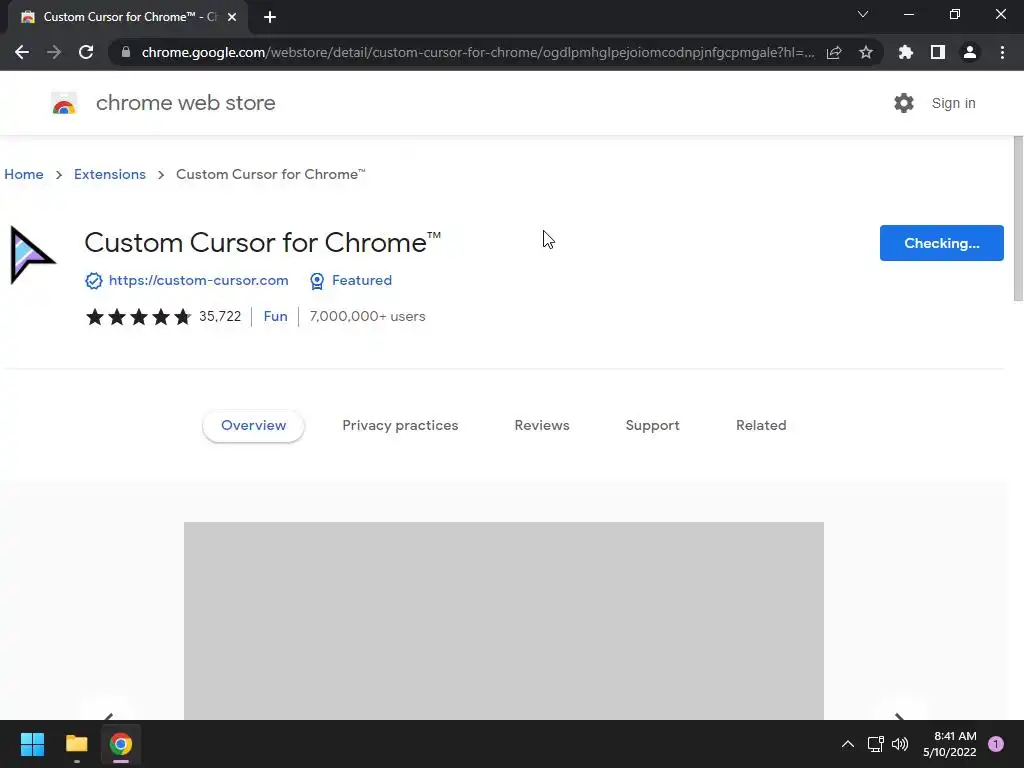This screenshot has height=768, width=1024.
Task: Click the screenshot preview placeholder
Action: [504, 620]
